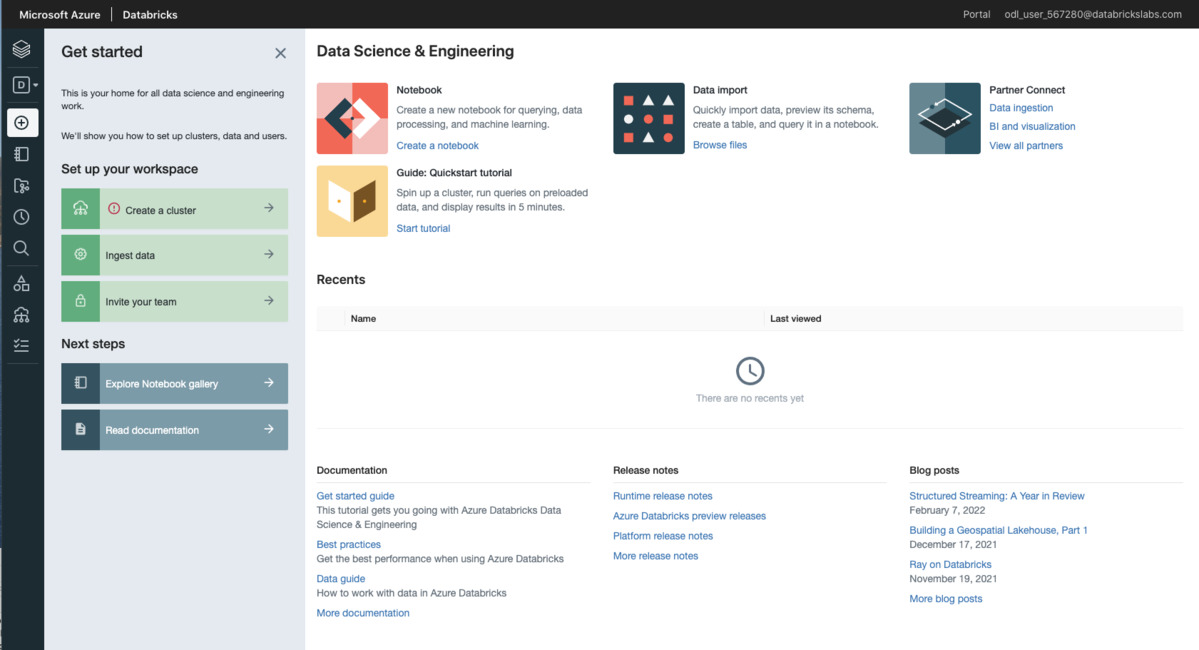Click the Notebook tile thumbnail
Screen dimensions: 1199x650
(x=352, y=119)
